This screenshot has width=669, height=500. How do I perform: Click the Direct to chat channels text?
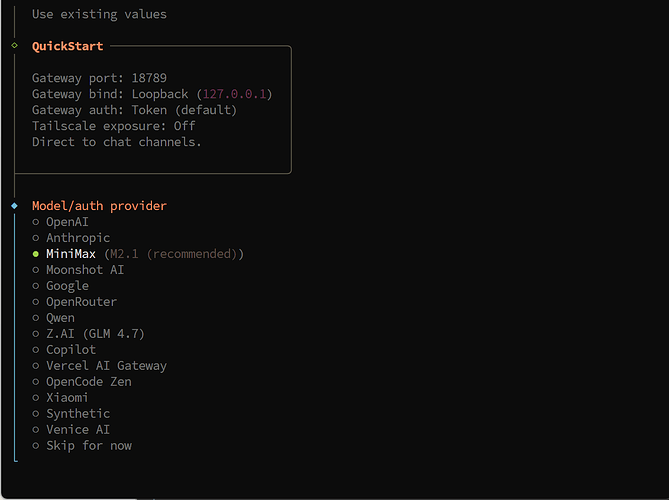click(x=116, y=142)
